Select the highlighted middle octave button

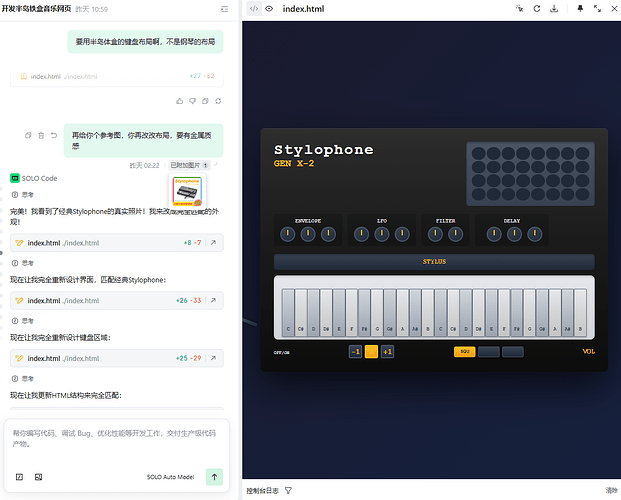[x=371, y=351]
